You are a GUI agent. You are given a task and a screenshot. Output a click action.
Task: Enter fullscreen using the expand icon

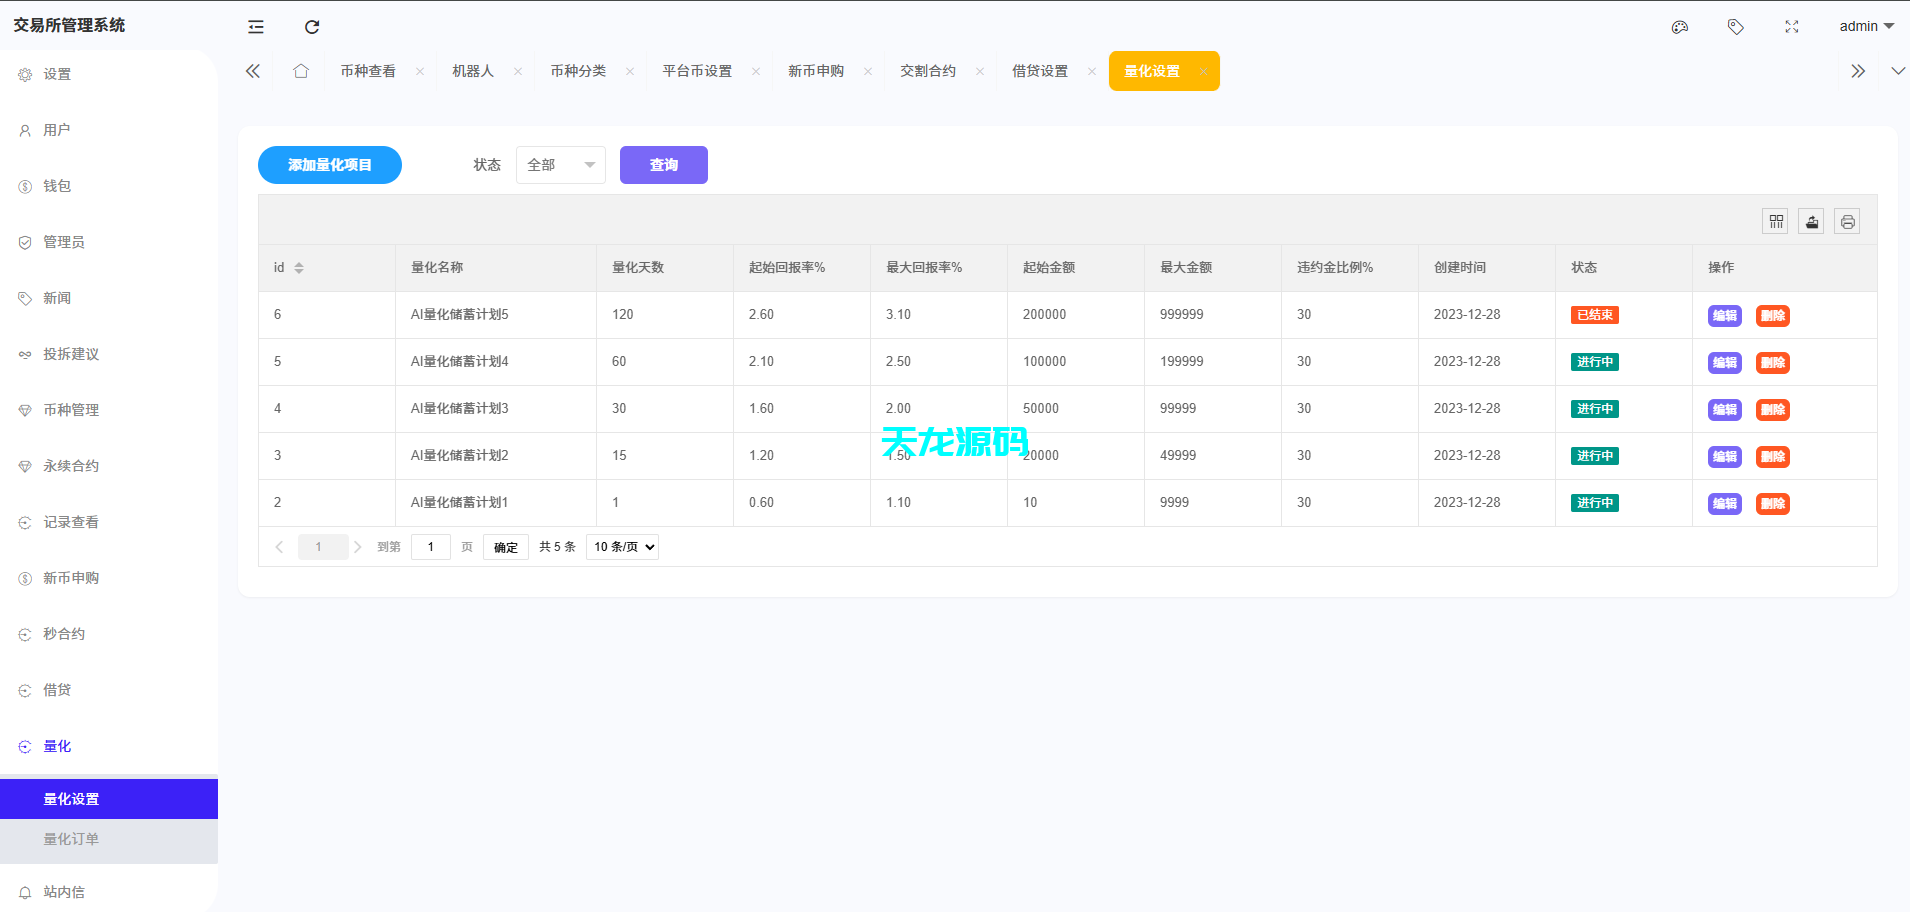tap(1791, 27)
